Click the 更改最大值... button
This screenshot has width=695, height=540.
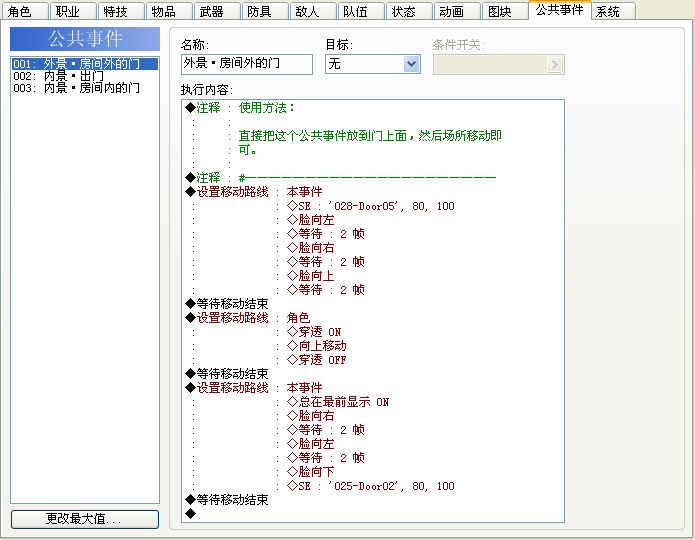(85, 519)
